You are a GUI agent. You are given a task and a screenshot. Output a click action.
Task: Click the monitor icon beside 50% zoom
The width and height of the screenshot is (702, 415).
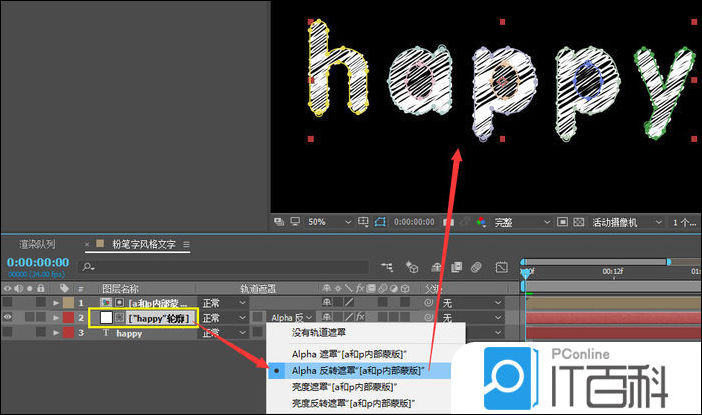tap(295, 222)
